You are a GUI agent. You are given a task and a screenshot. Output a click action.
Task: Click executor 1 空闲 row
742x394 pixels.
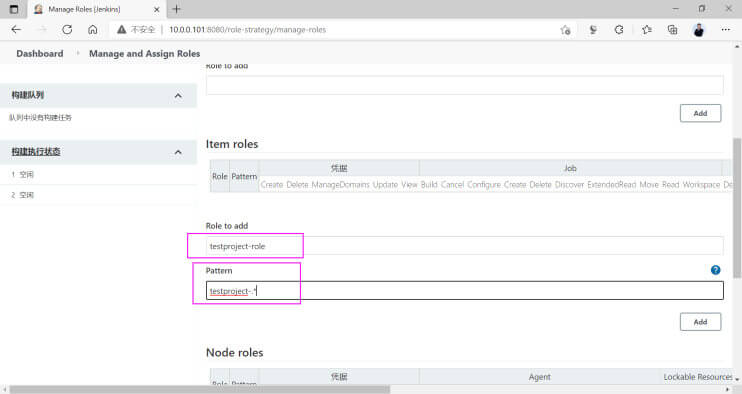98,175
